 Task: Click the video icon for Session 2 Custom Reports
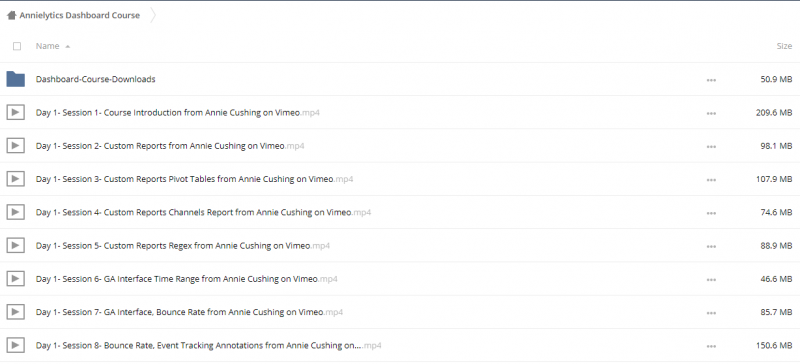point(16,145)
